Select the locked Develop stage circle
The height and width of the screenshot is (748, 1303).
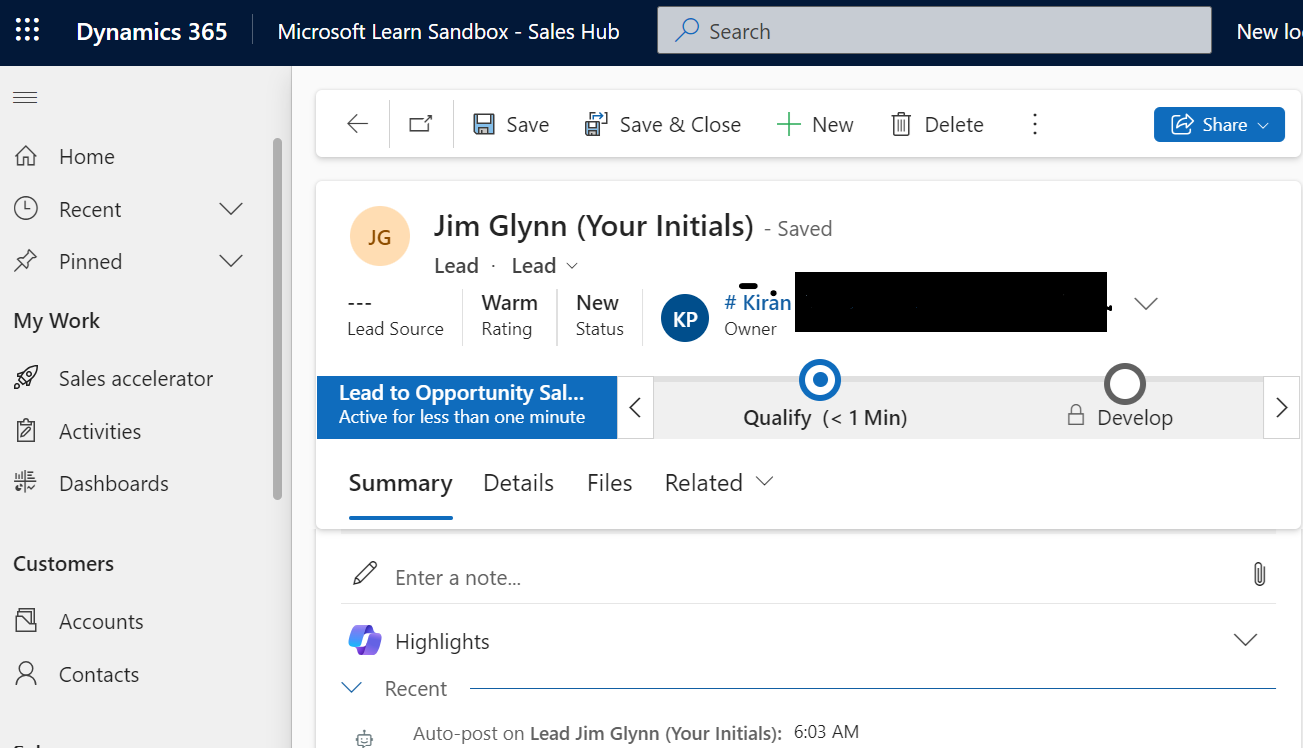click(1125, 383)
